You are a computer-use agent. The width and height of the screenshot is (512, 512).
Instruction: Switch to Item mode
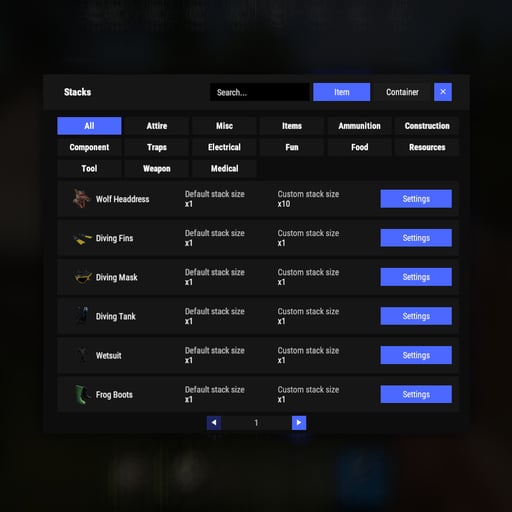tap(341, 92)
